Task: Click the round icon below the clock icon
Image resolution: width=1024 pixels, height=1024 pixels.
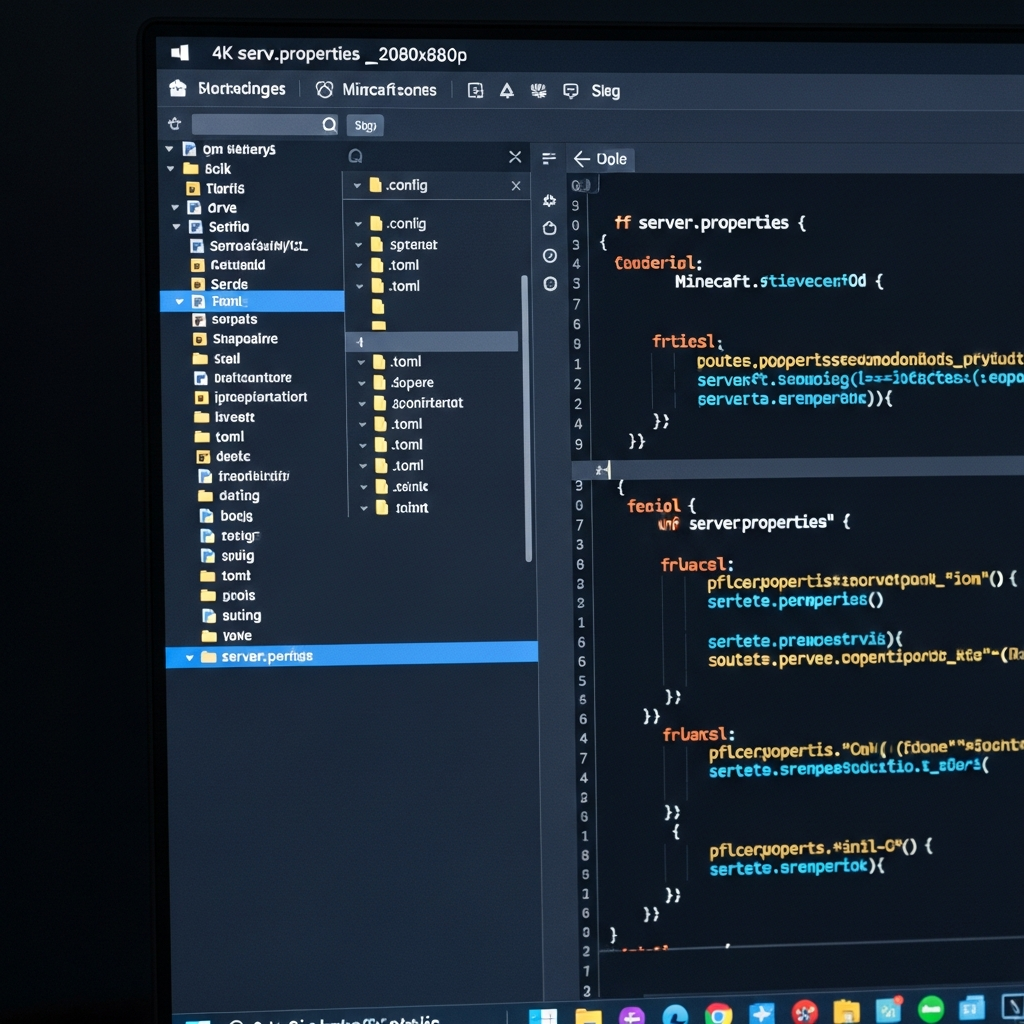Action: (x=551, y=283)
